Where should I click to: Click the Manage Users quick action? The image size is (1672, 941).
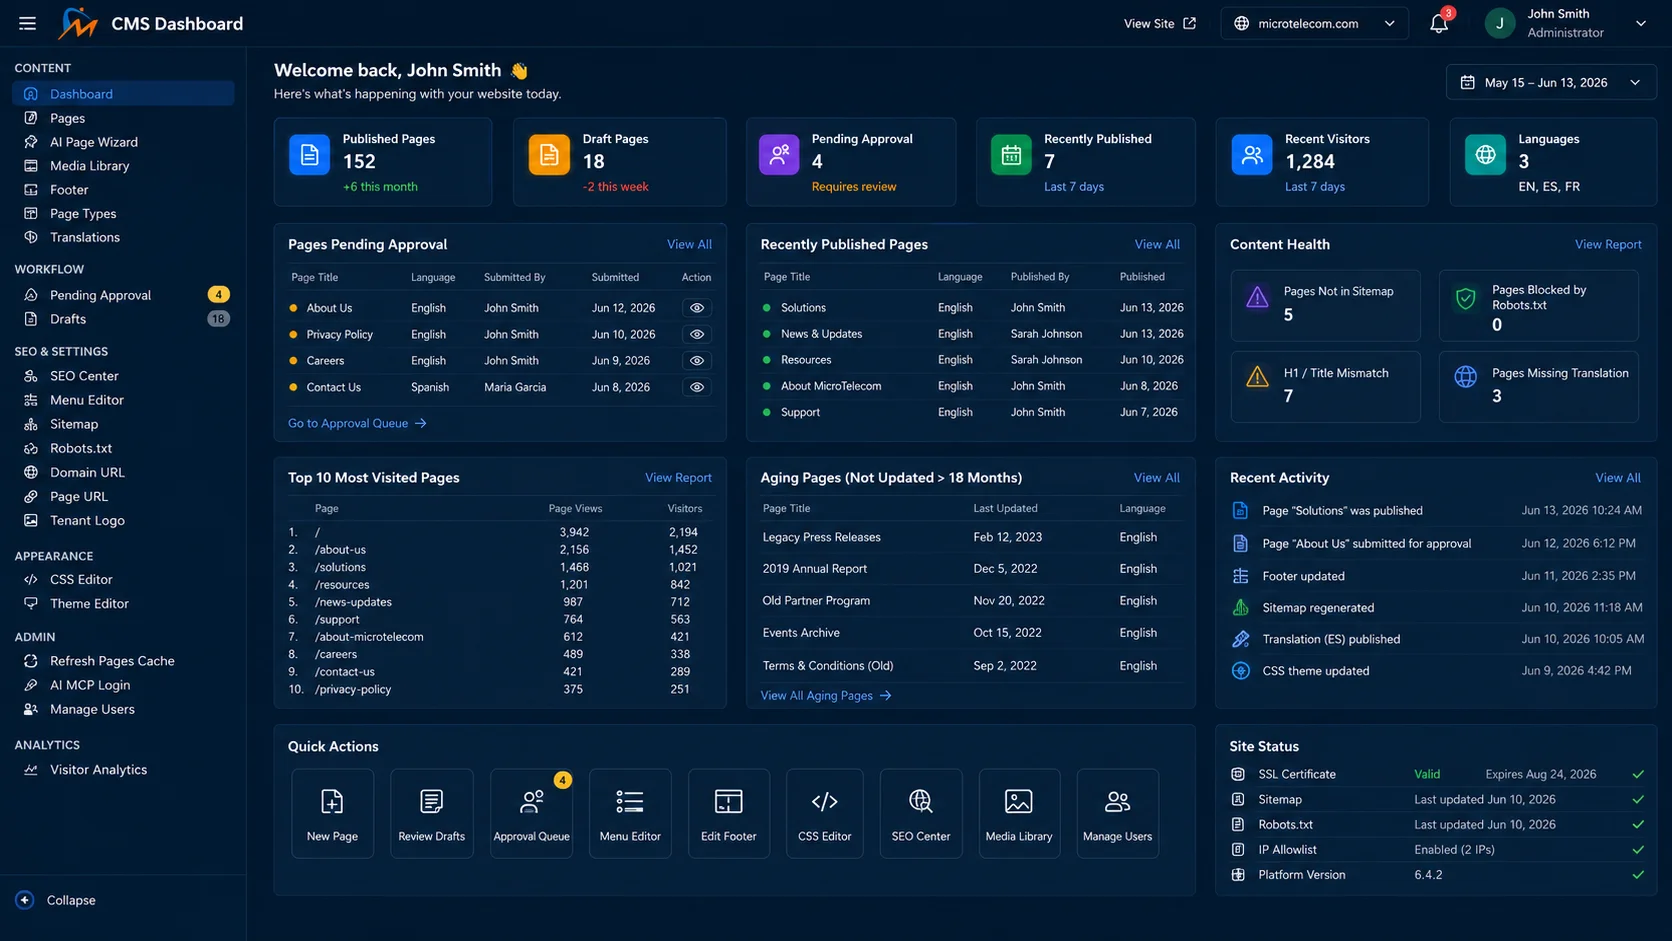(1117, 813)
